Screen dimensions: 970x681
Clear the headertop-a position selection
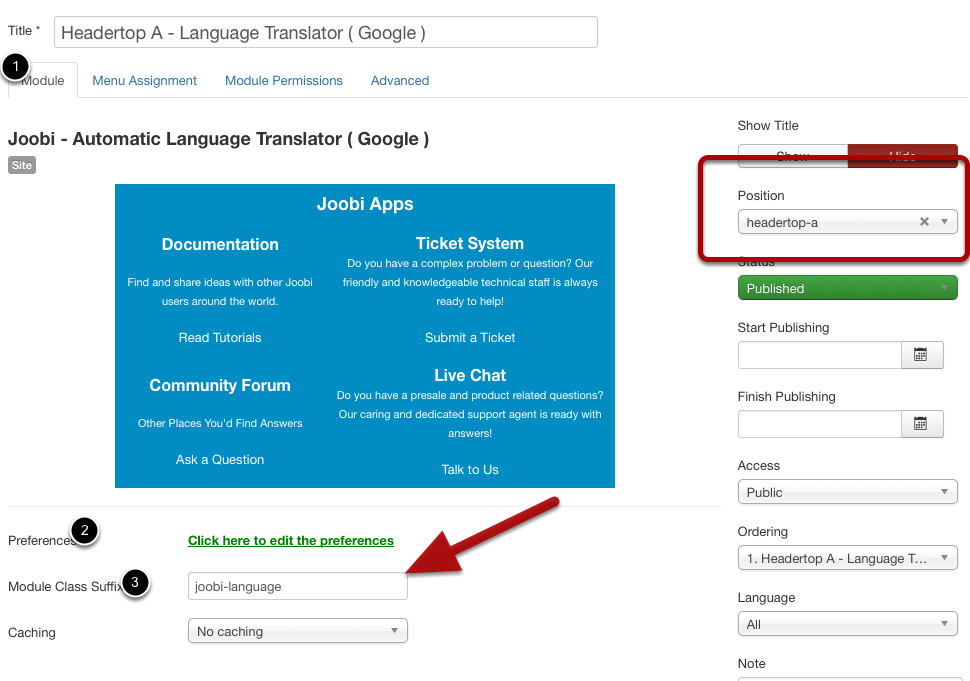(924, 221)
